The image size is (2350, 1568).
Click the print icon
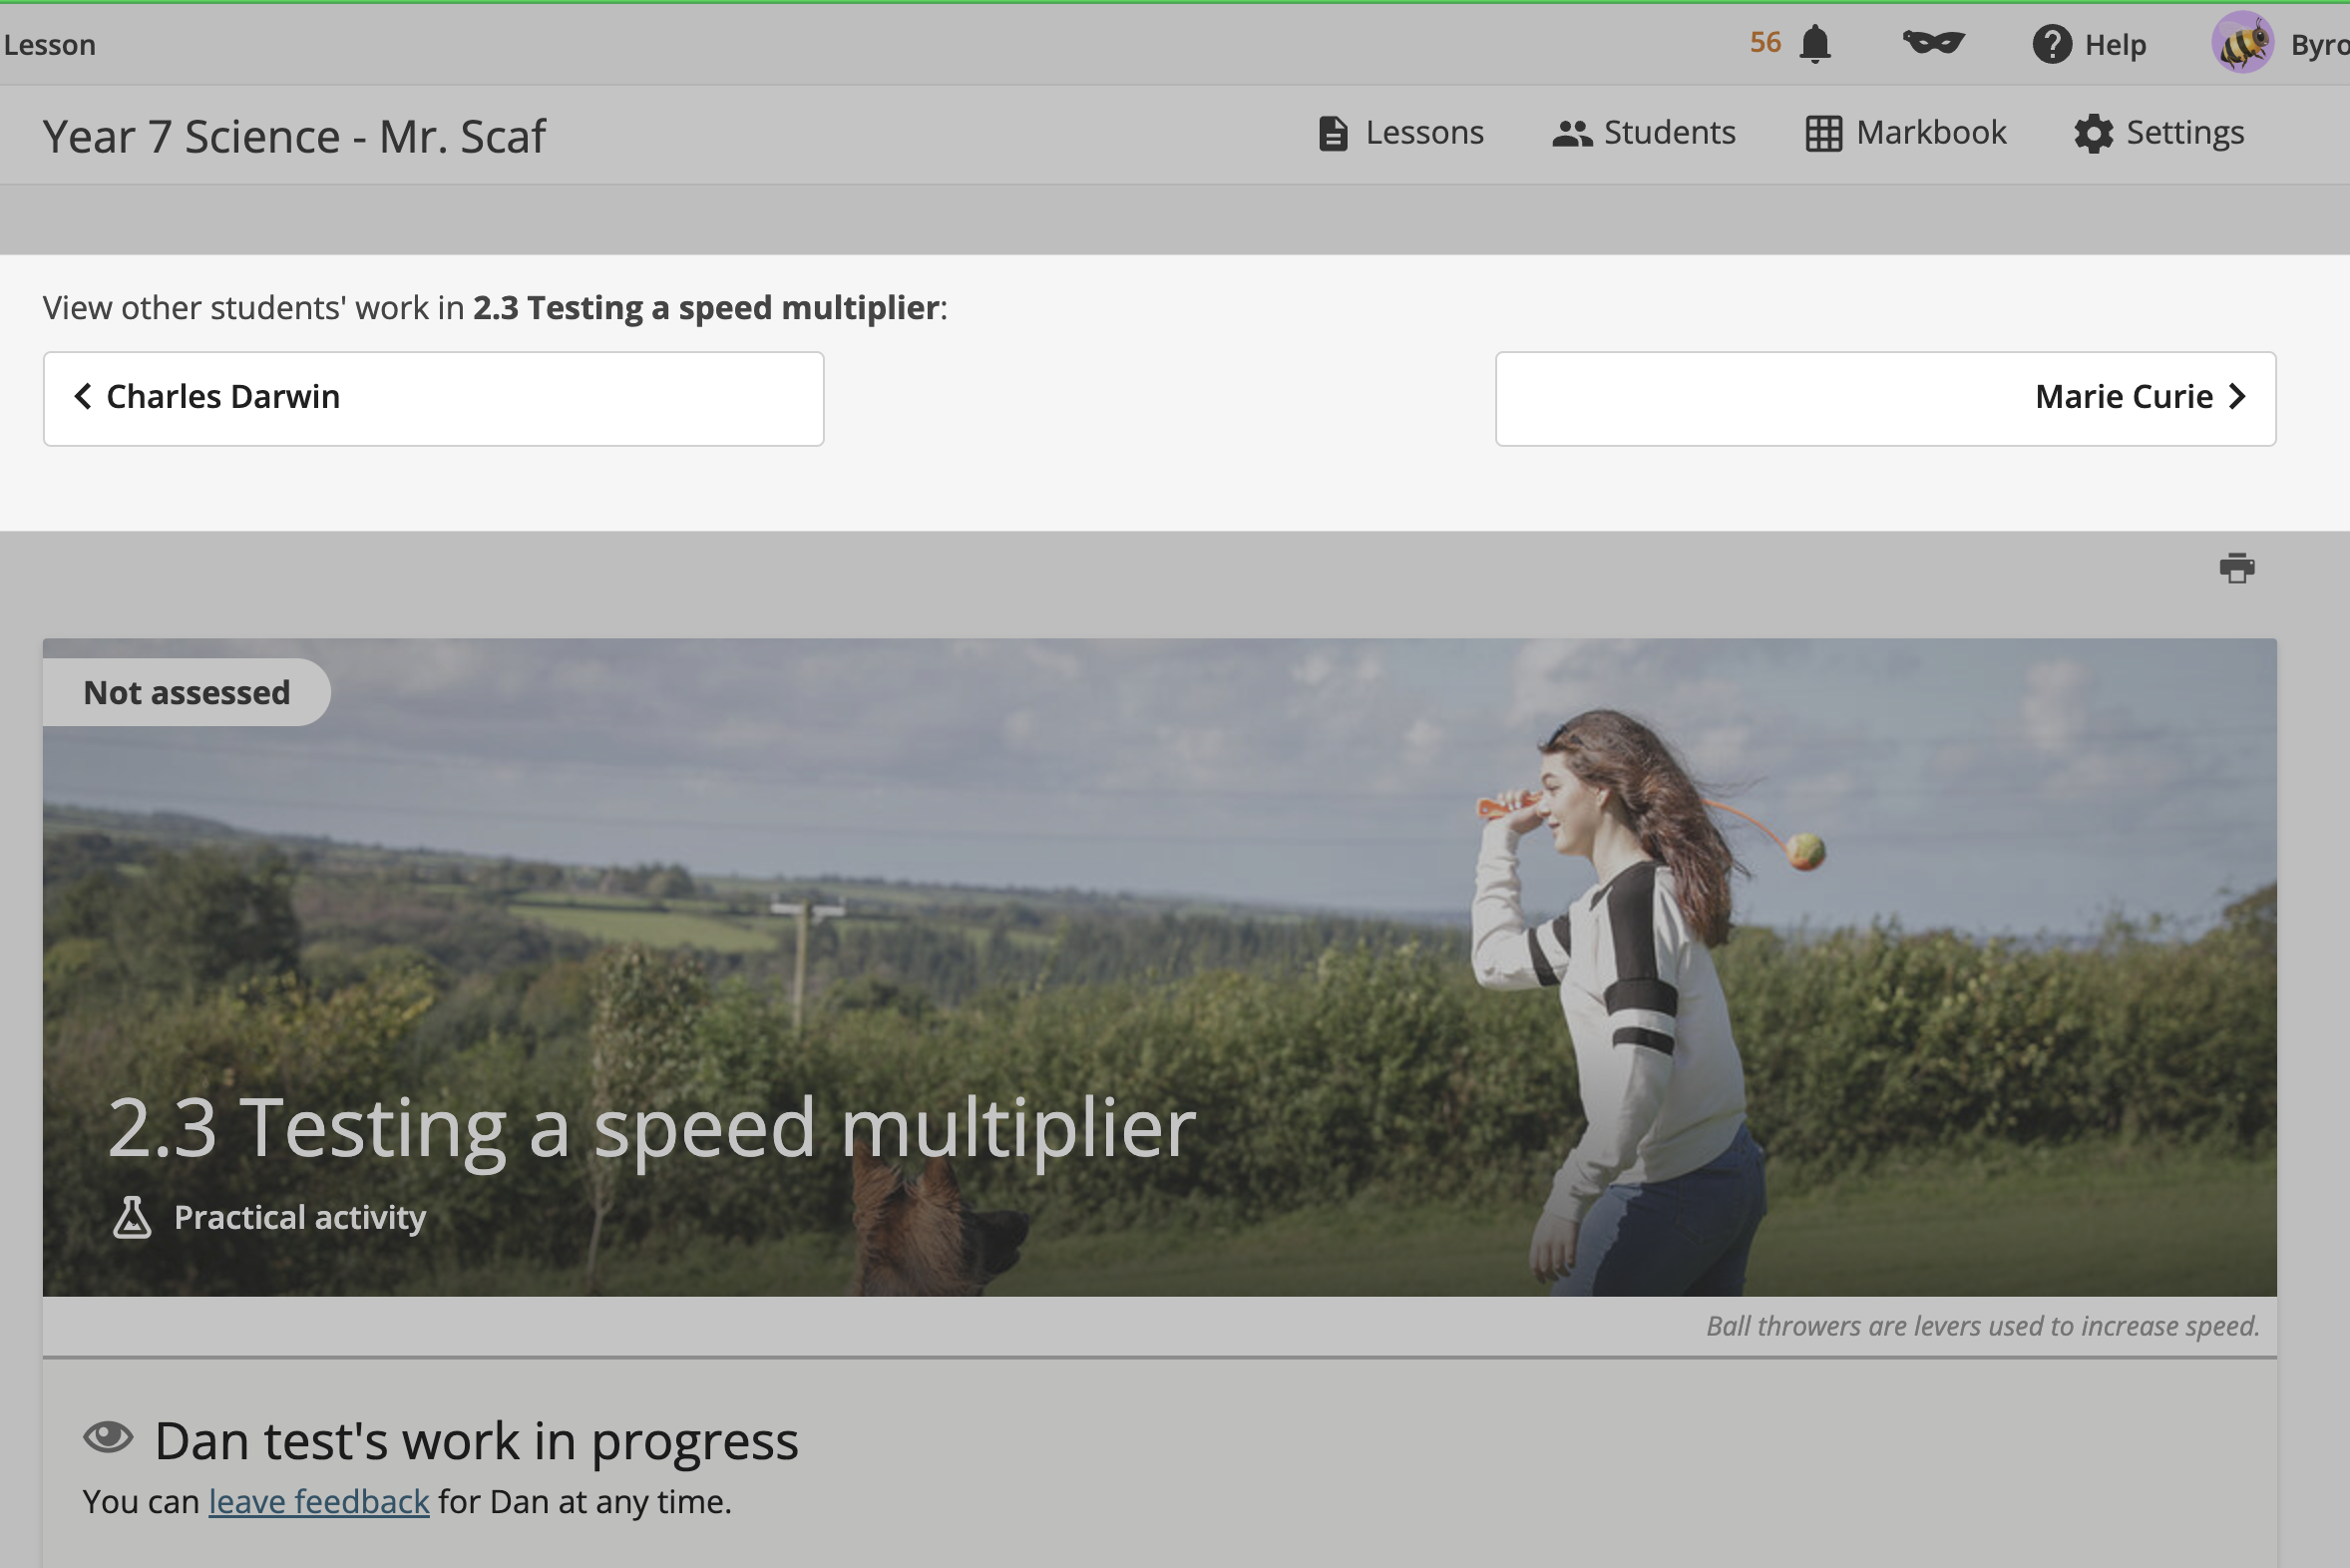point(2236,568)
